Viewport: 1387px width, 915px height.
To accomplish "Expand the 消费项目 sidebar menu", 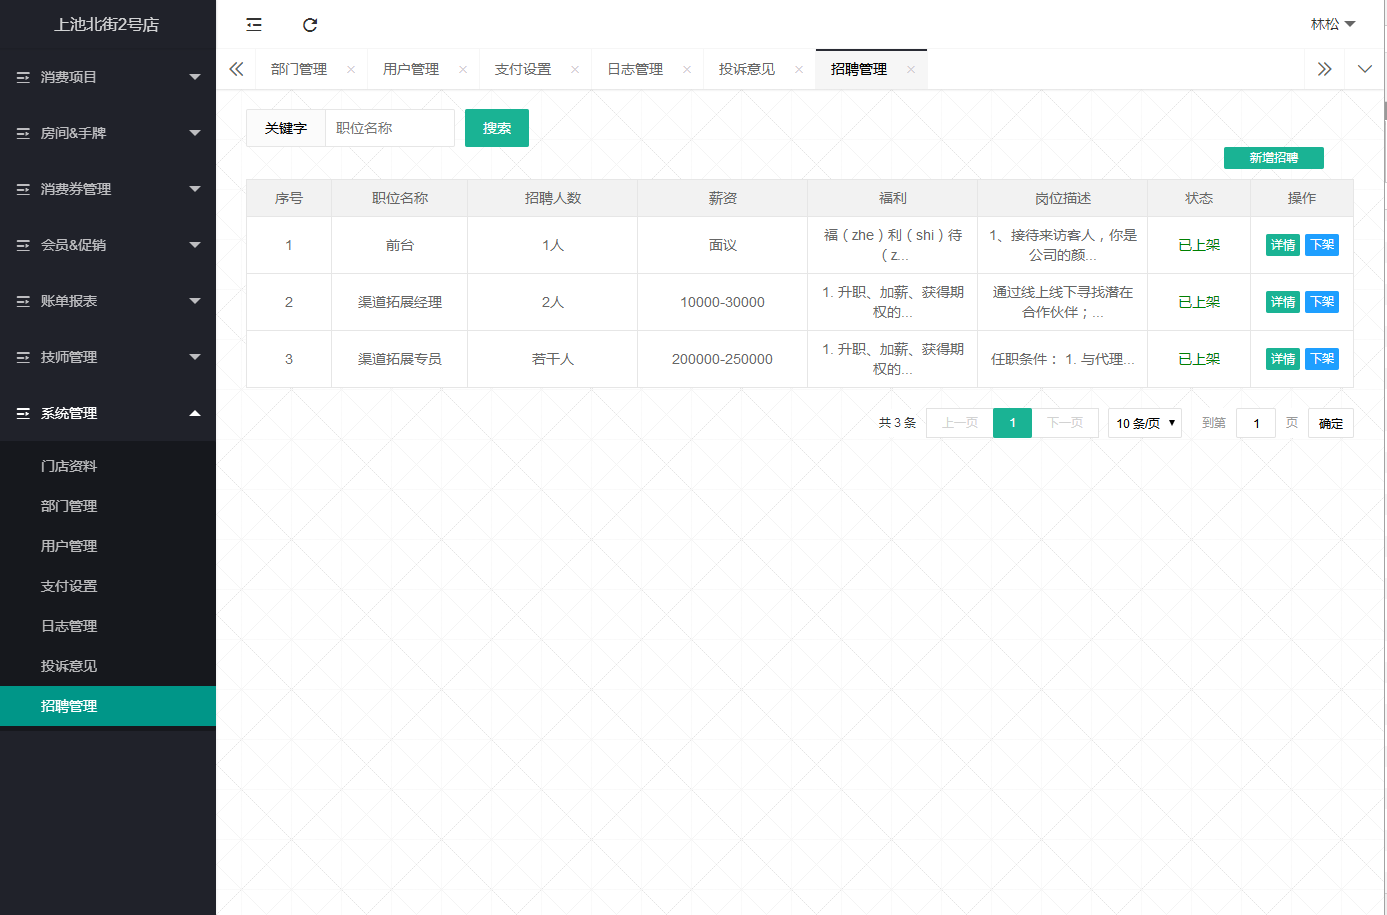I will pos(108,77).
